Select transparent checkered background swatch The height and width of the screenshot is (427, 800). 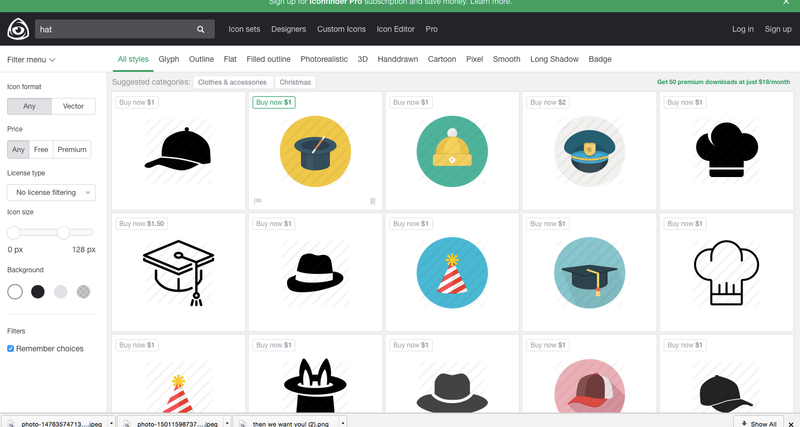click(83, 292)
